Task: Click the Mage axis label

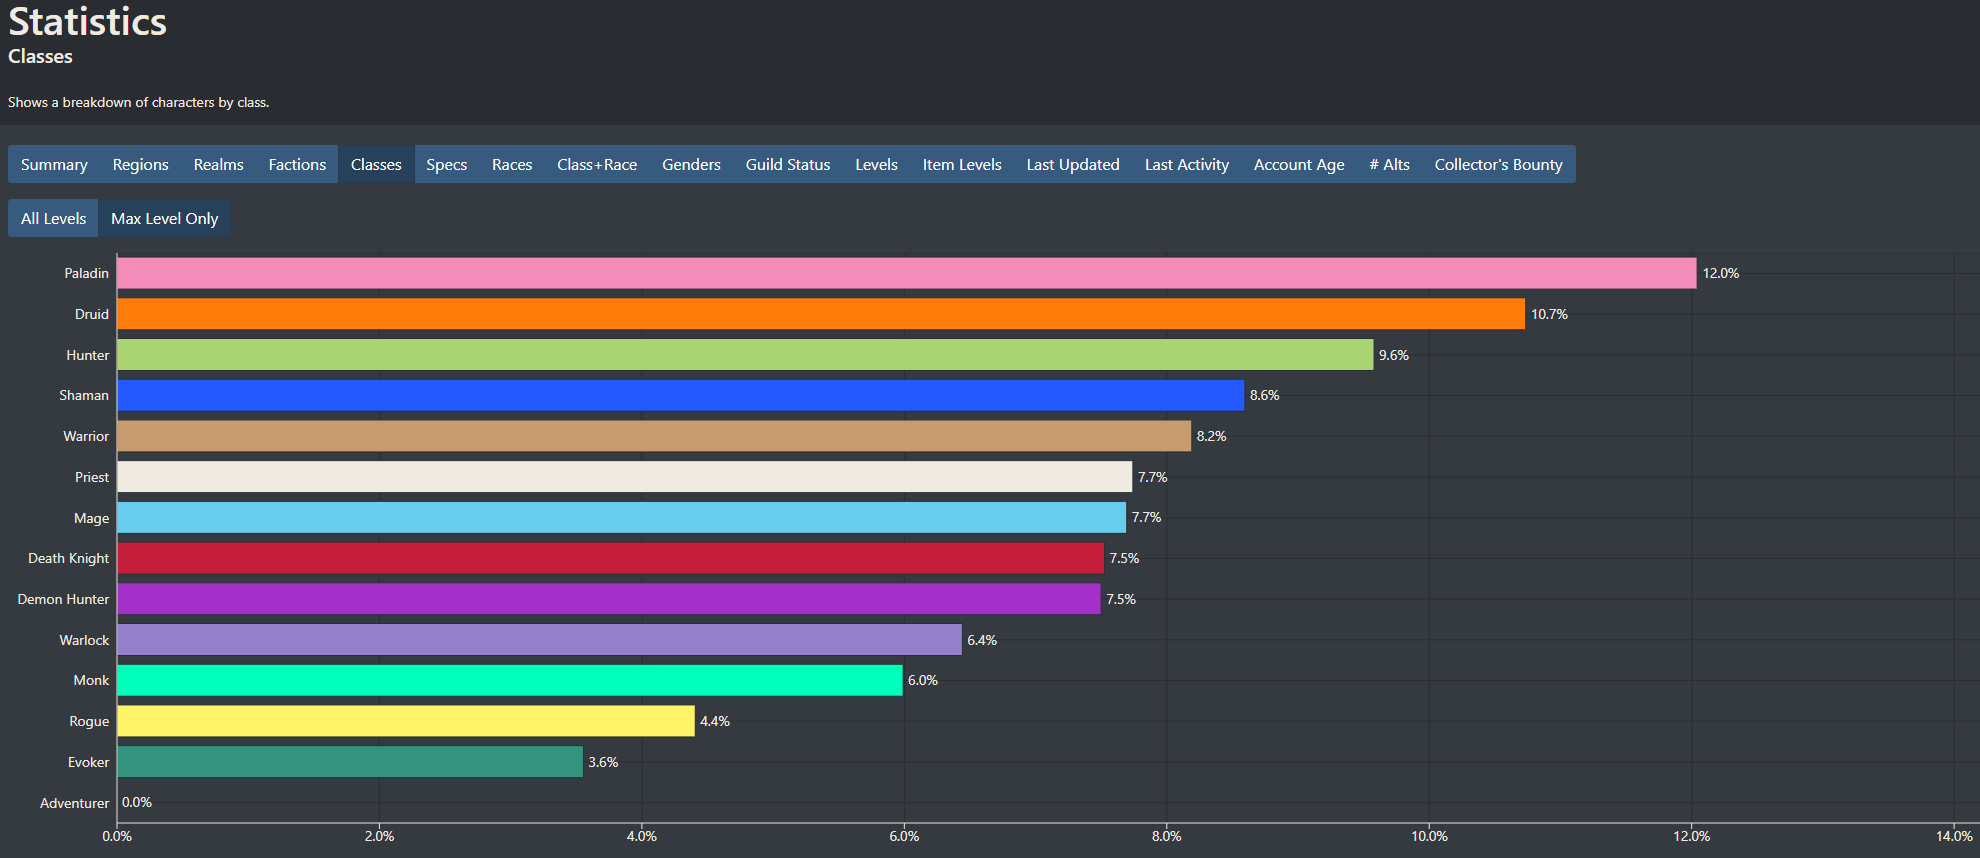Action: tap(91, 518)
